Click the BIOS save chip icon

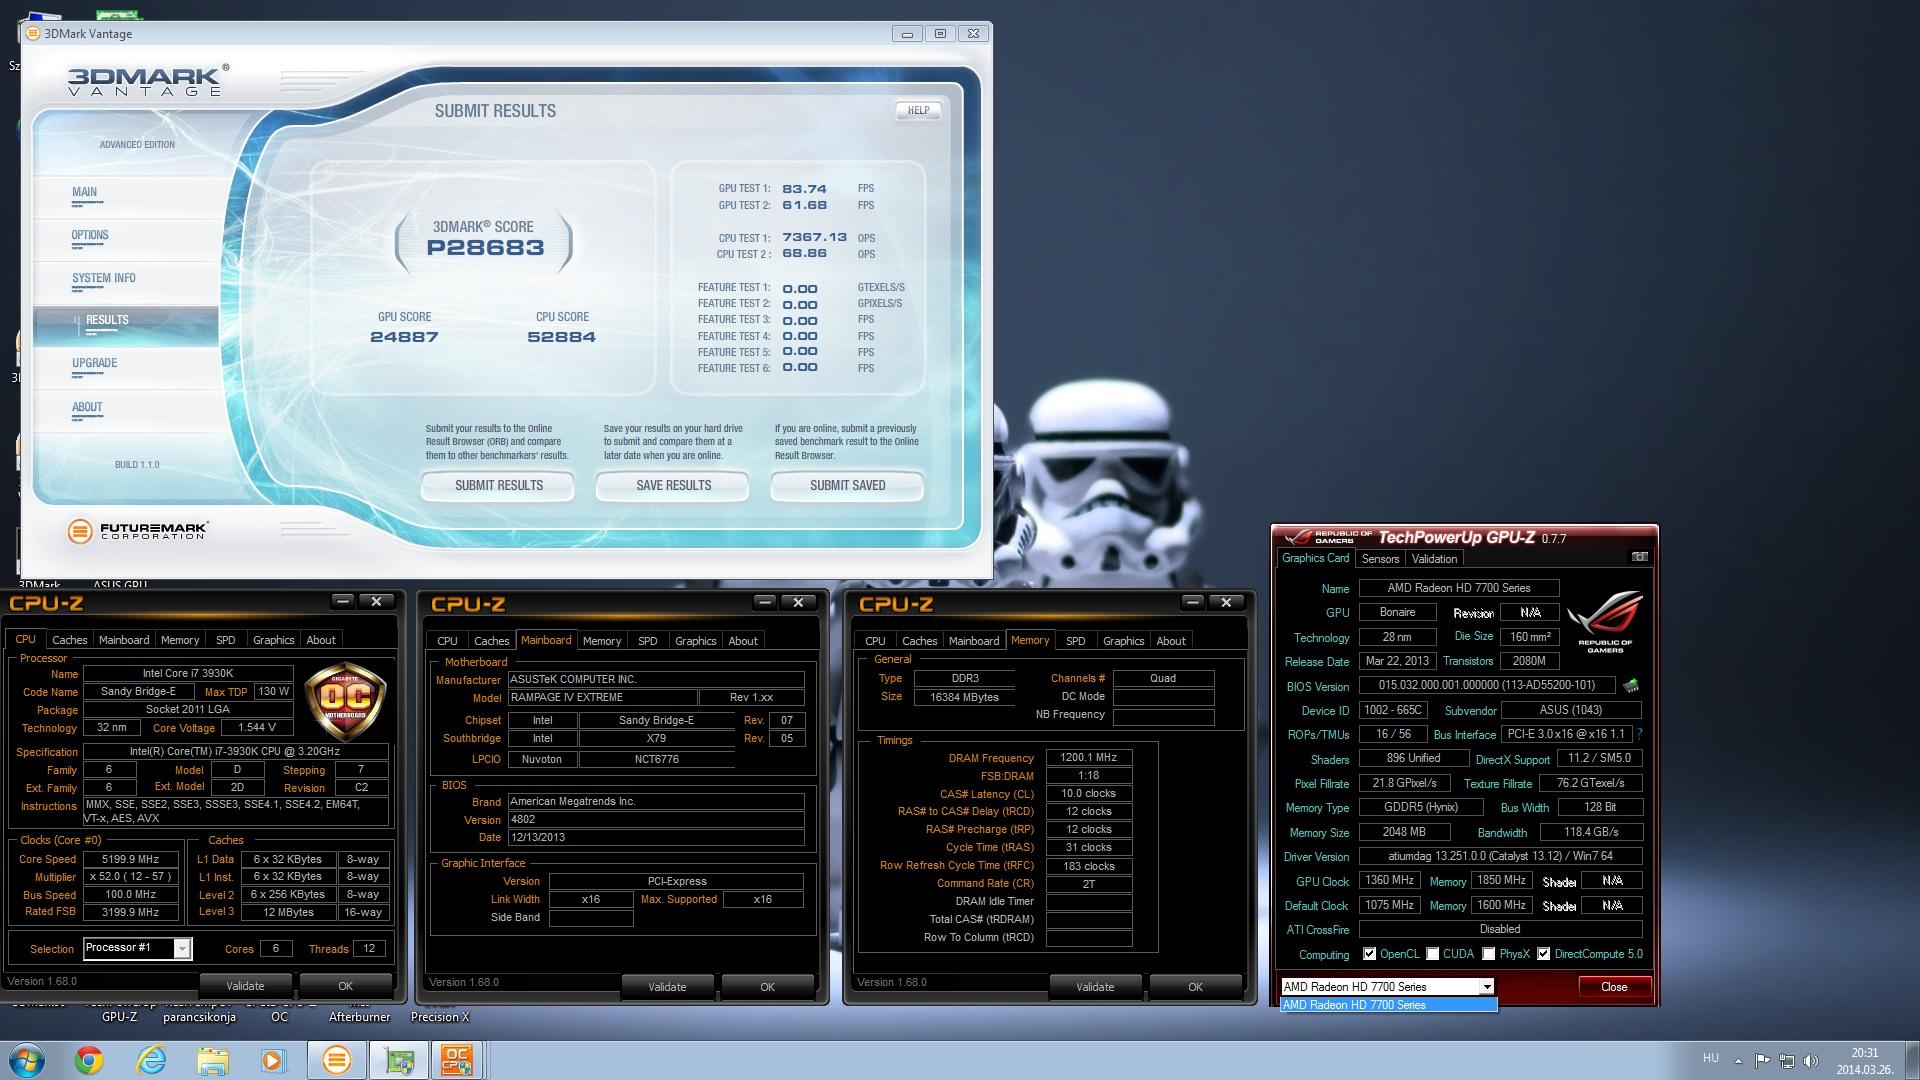click(1631, 686)
